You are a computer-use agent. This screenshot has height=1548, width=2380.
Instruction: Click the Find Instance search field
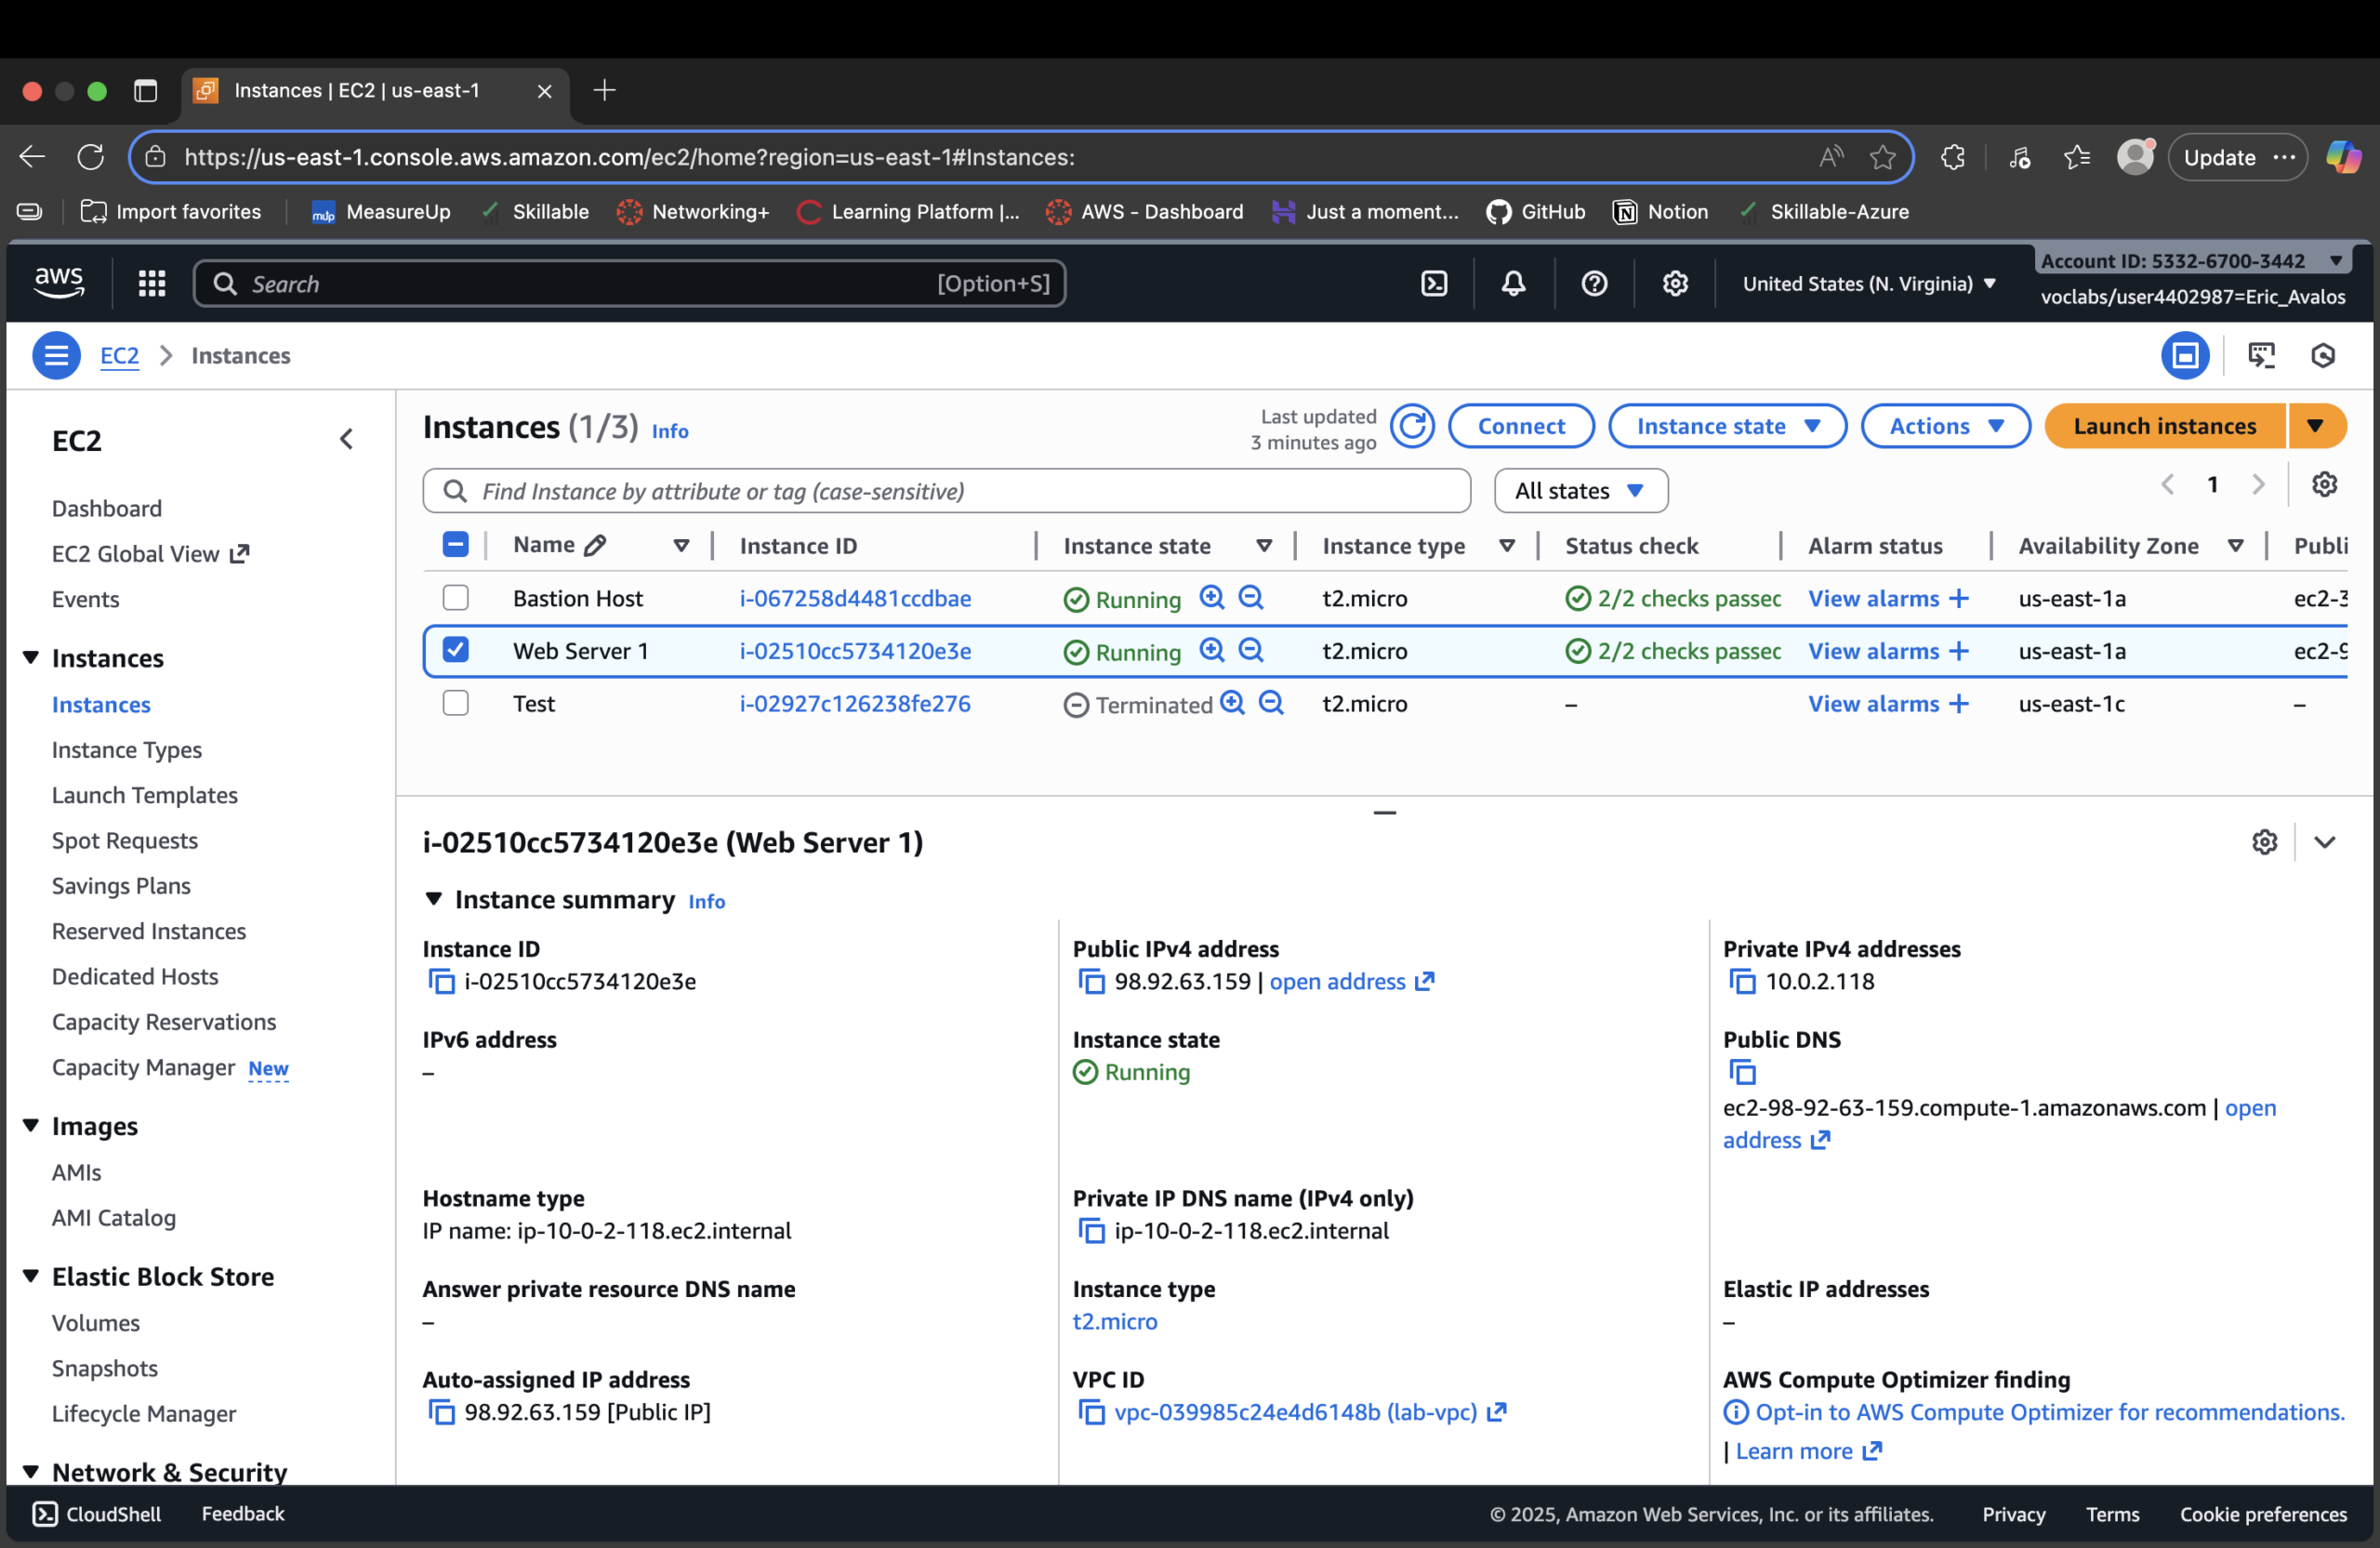(x=945, y=490)
